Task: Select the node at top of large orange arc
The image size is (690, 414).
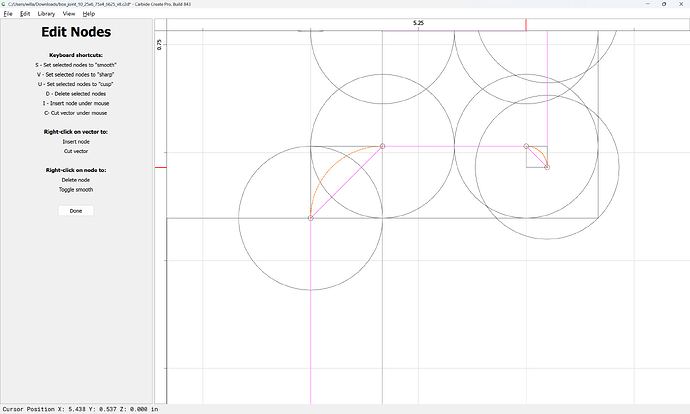Action: [382, 146]
